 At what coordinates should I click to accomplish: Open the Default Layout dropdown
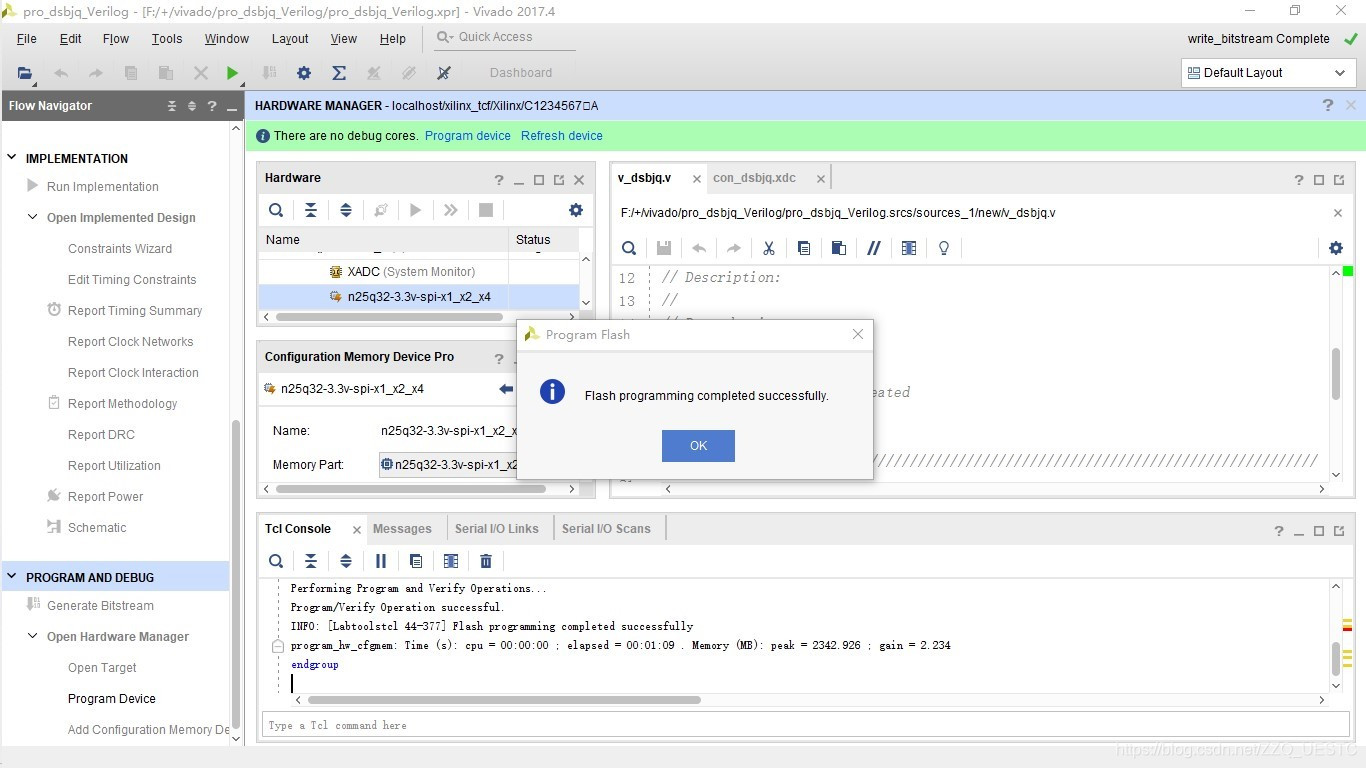pos(1268,73)
